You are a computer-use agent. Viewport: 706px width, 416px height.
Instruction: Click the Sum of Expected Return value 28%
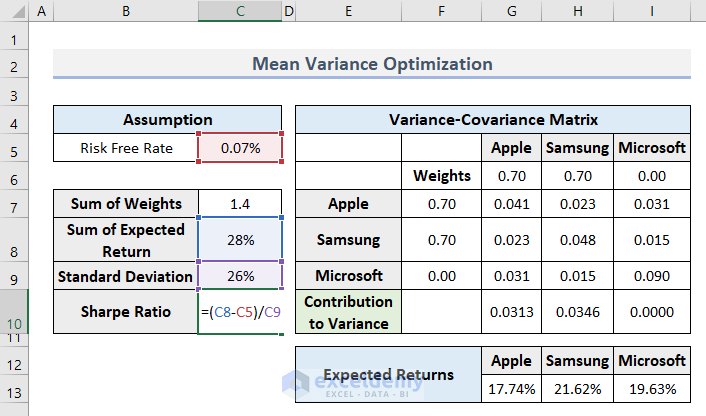(240, 240)
